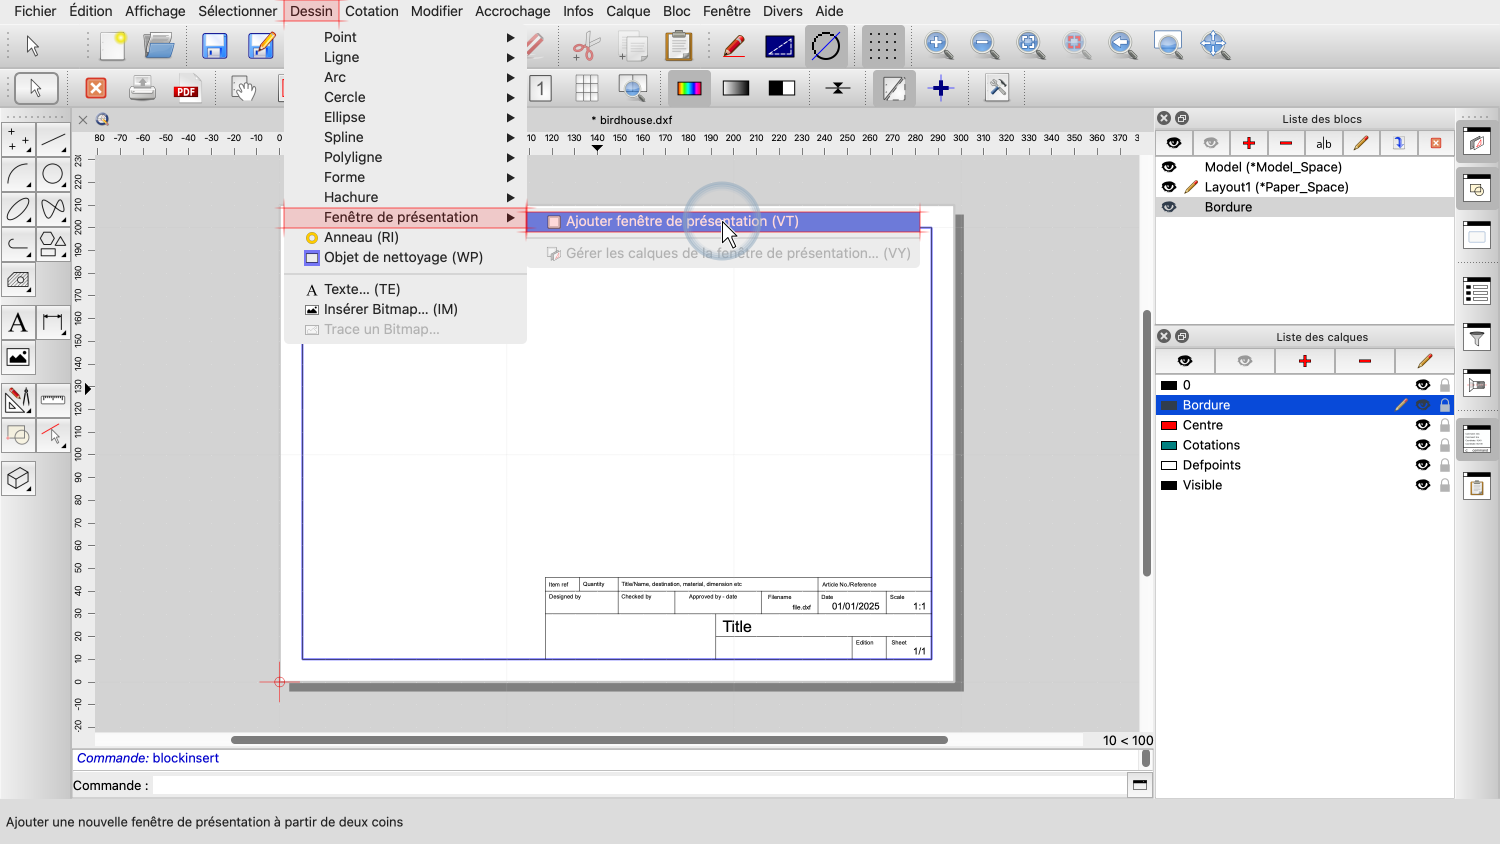
Task: Toggle visibility of Model_Space block
Action: (1169, 167)
